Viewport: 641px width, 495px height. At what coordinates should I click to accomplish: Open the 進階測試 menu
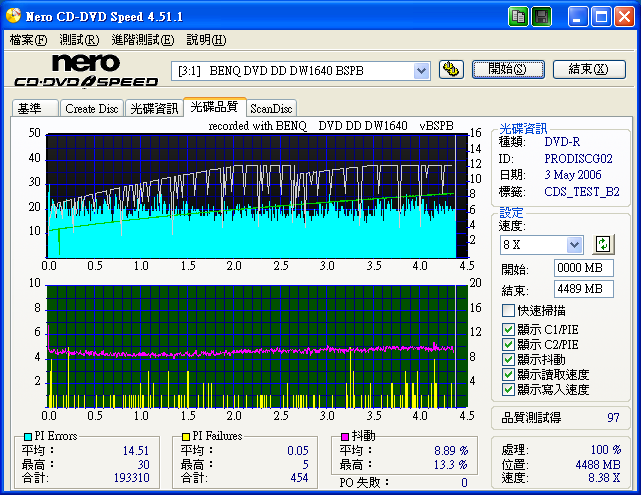click(x=142, y=40)
